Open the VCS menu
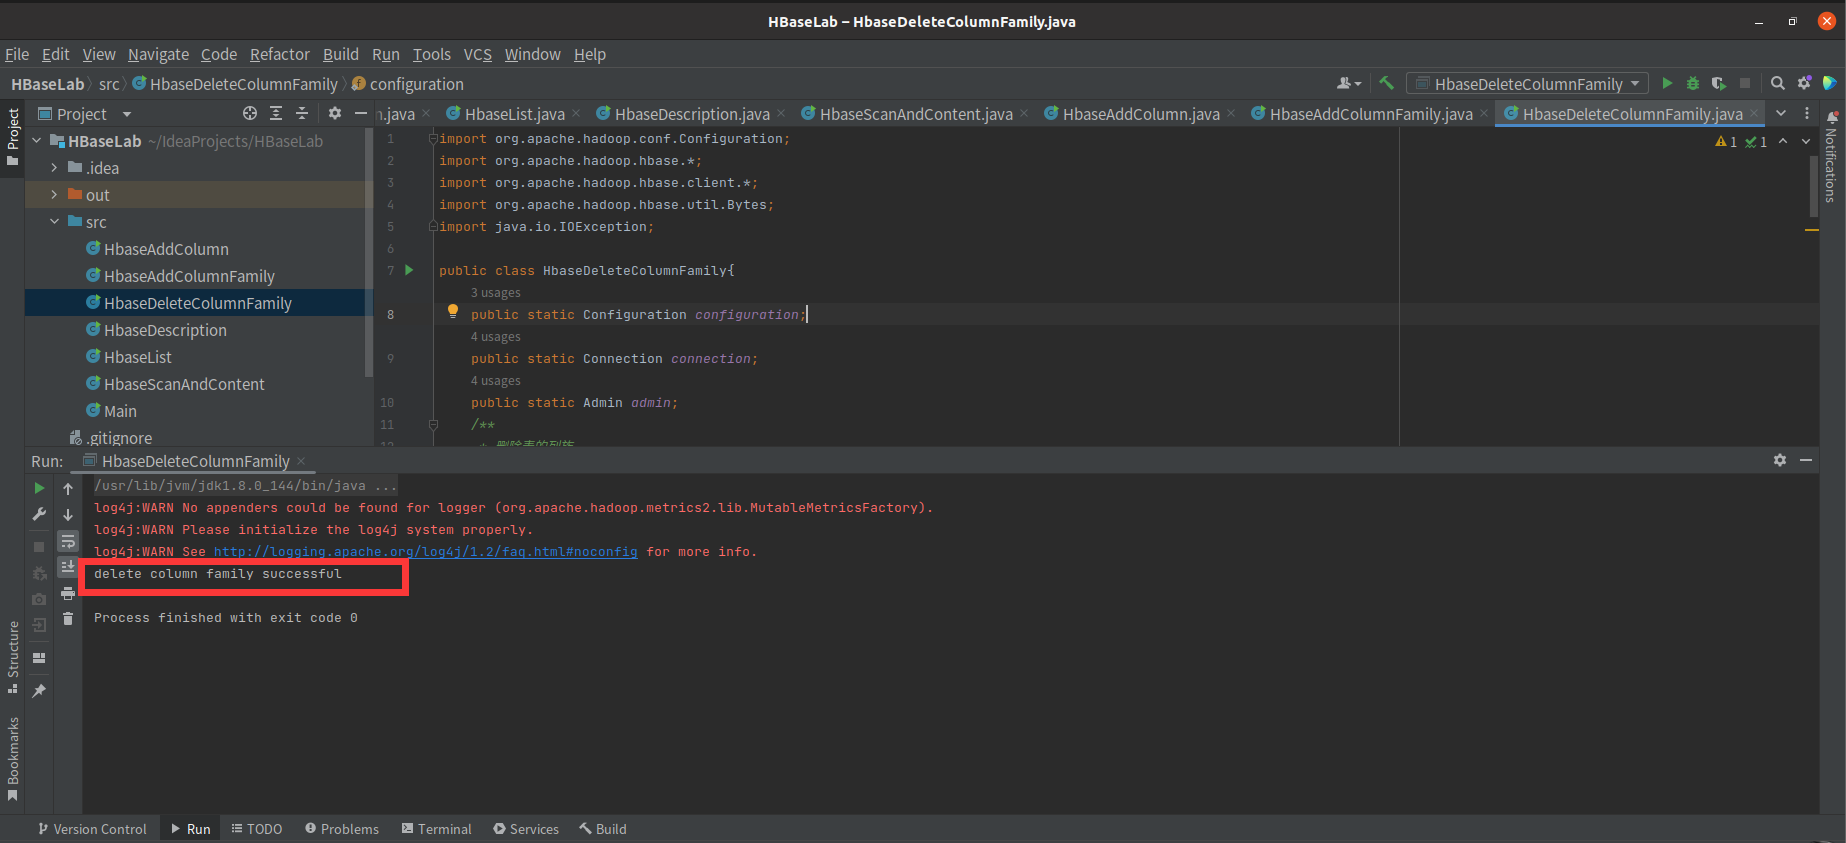 477,54
